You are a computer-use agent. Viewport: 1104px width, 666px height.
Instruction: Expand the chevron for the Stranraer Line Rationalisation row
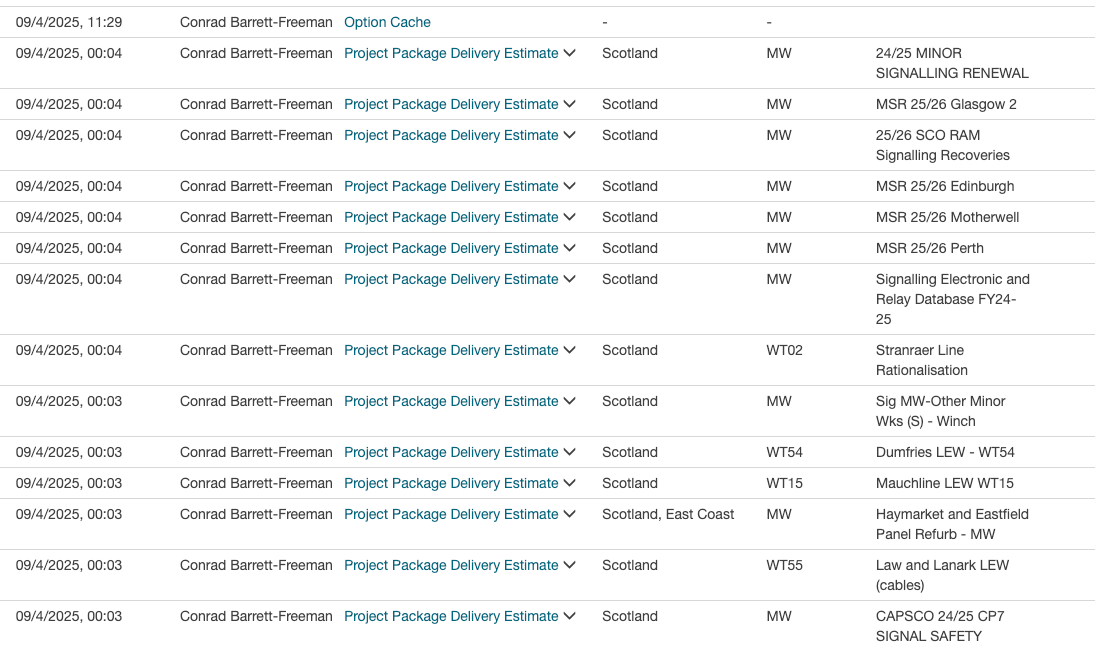point(570,350)
